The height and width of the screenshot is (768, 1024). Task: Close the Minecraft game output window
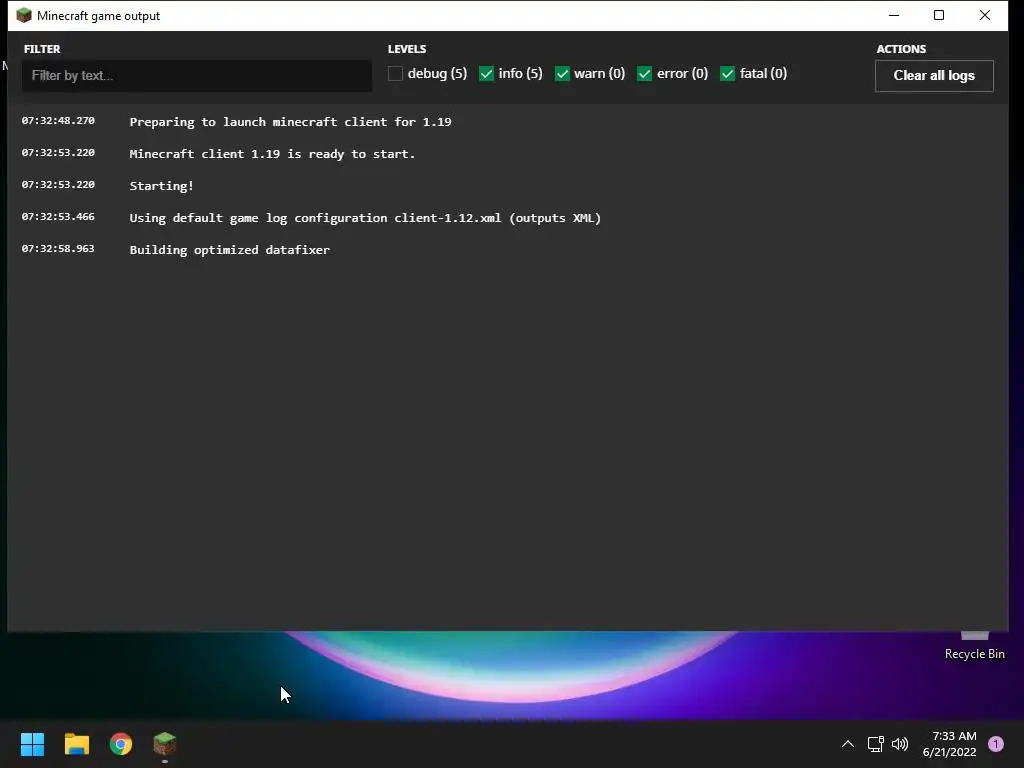click(x=985, y=15)
